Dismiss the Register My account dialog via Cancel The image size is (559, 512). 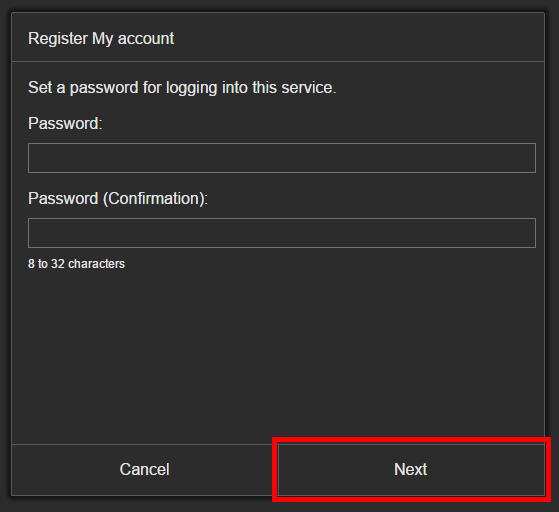point(144,470)
